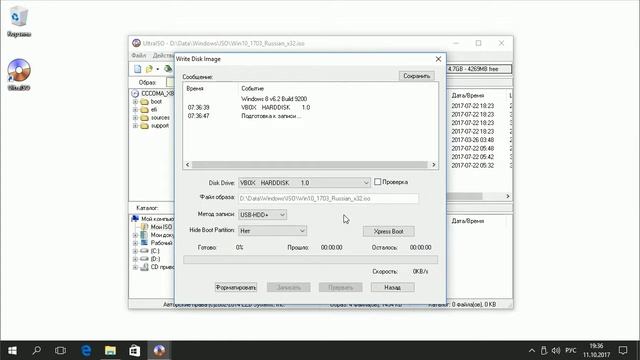Click the Сохранить button

pos(416,76)
